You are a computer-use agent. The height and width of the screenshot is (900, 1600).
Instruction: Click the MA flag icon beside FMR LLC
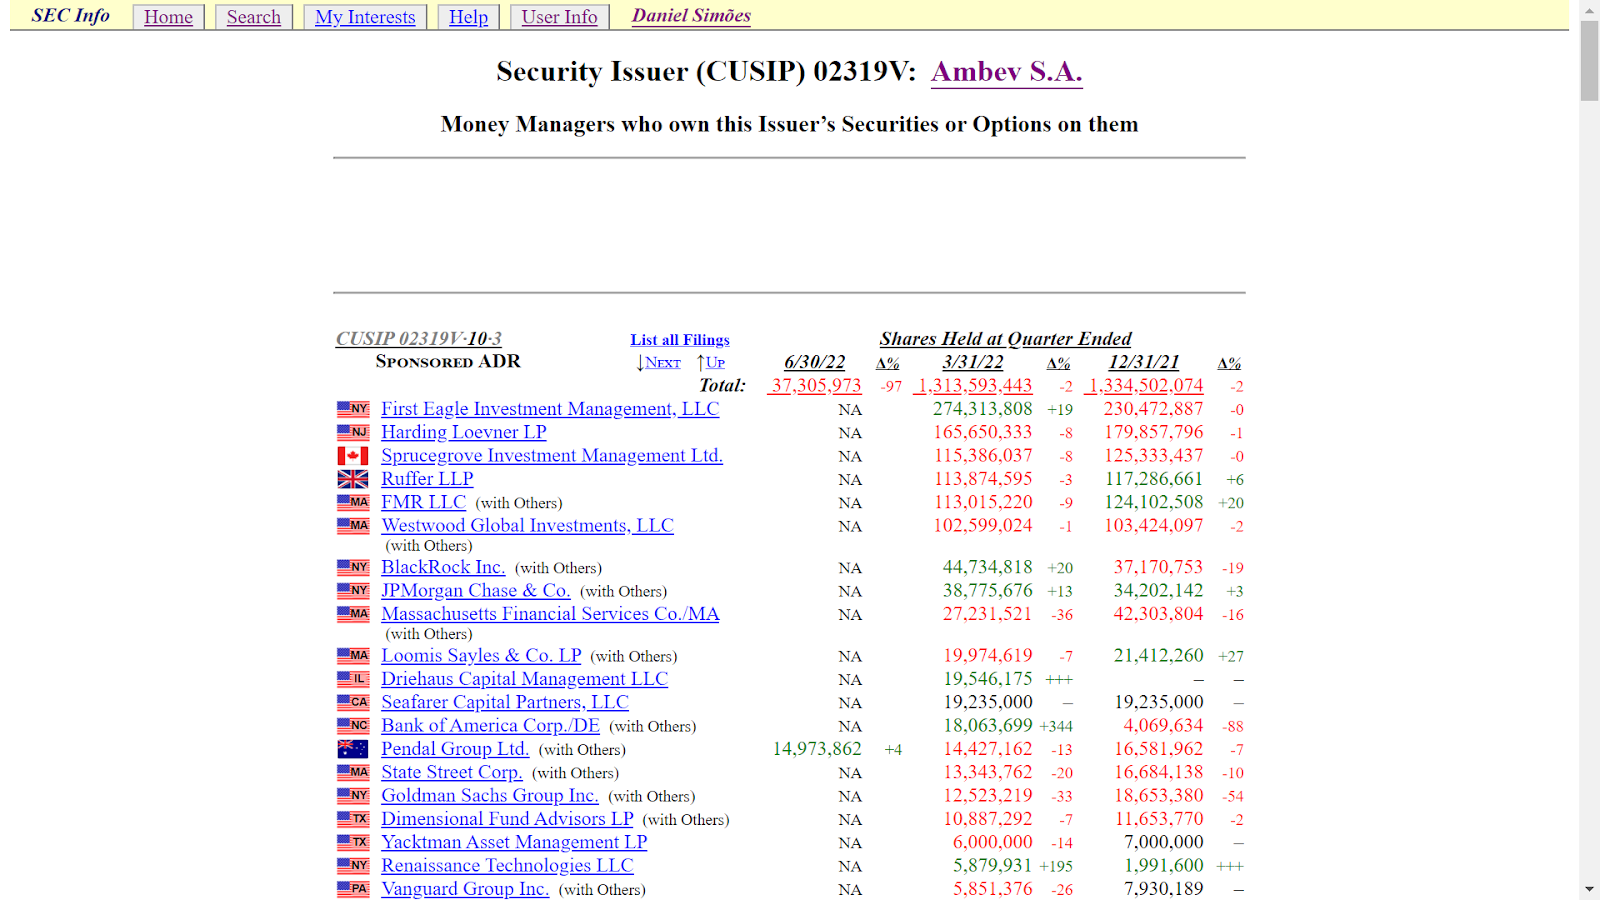pos(353,502)
